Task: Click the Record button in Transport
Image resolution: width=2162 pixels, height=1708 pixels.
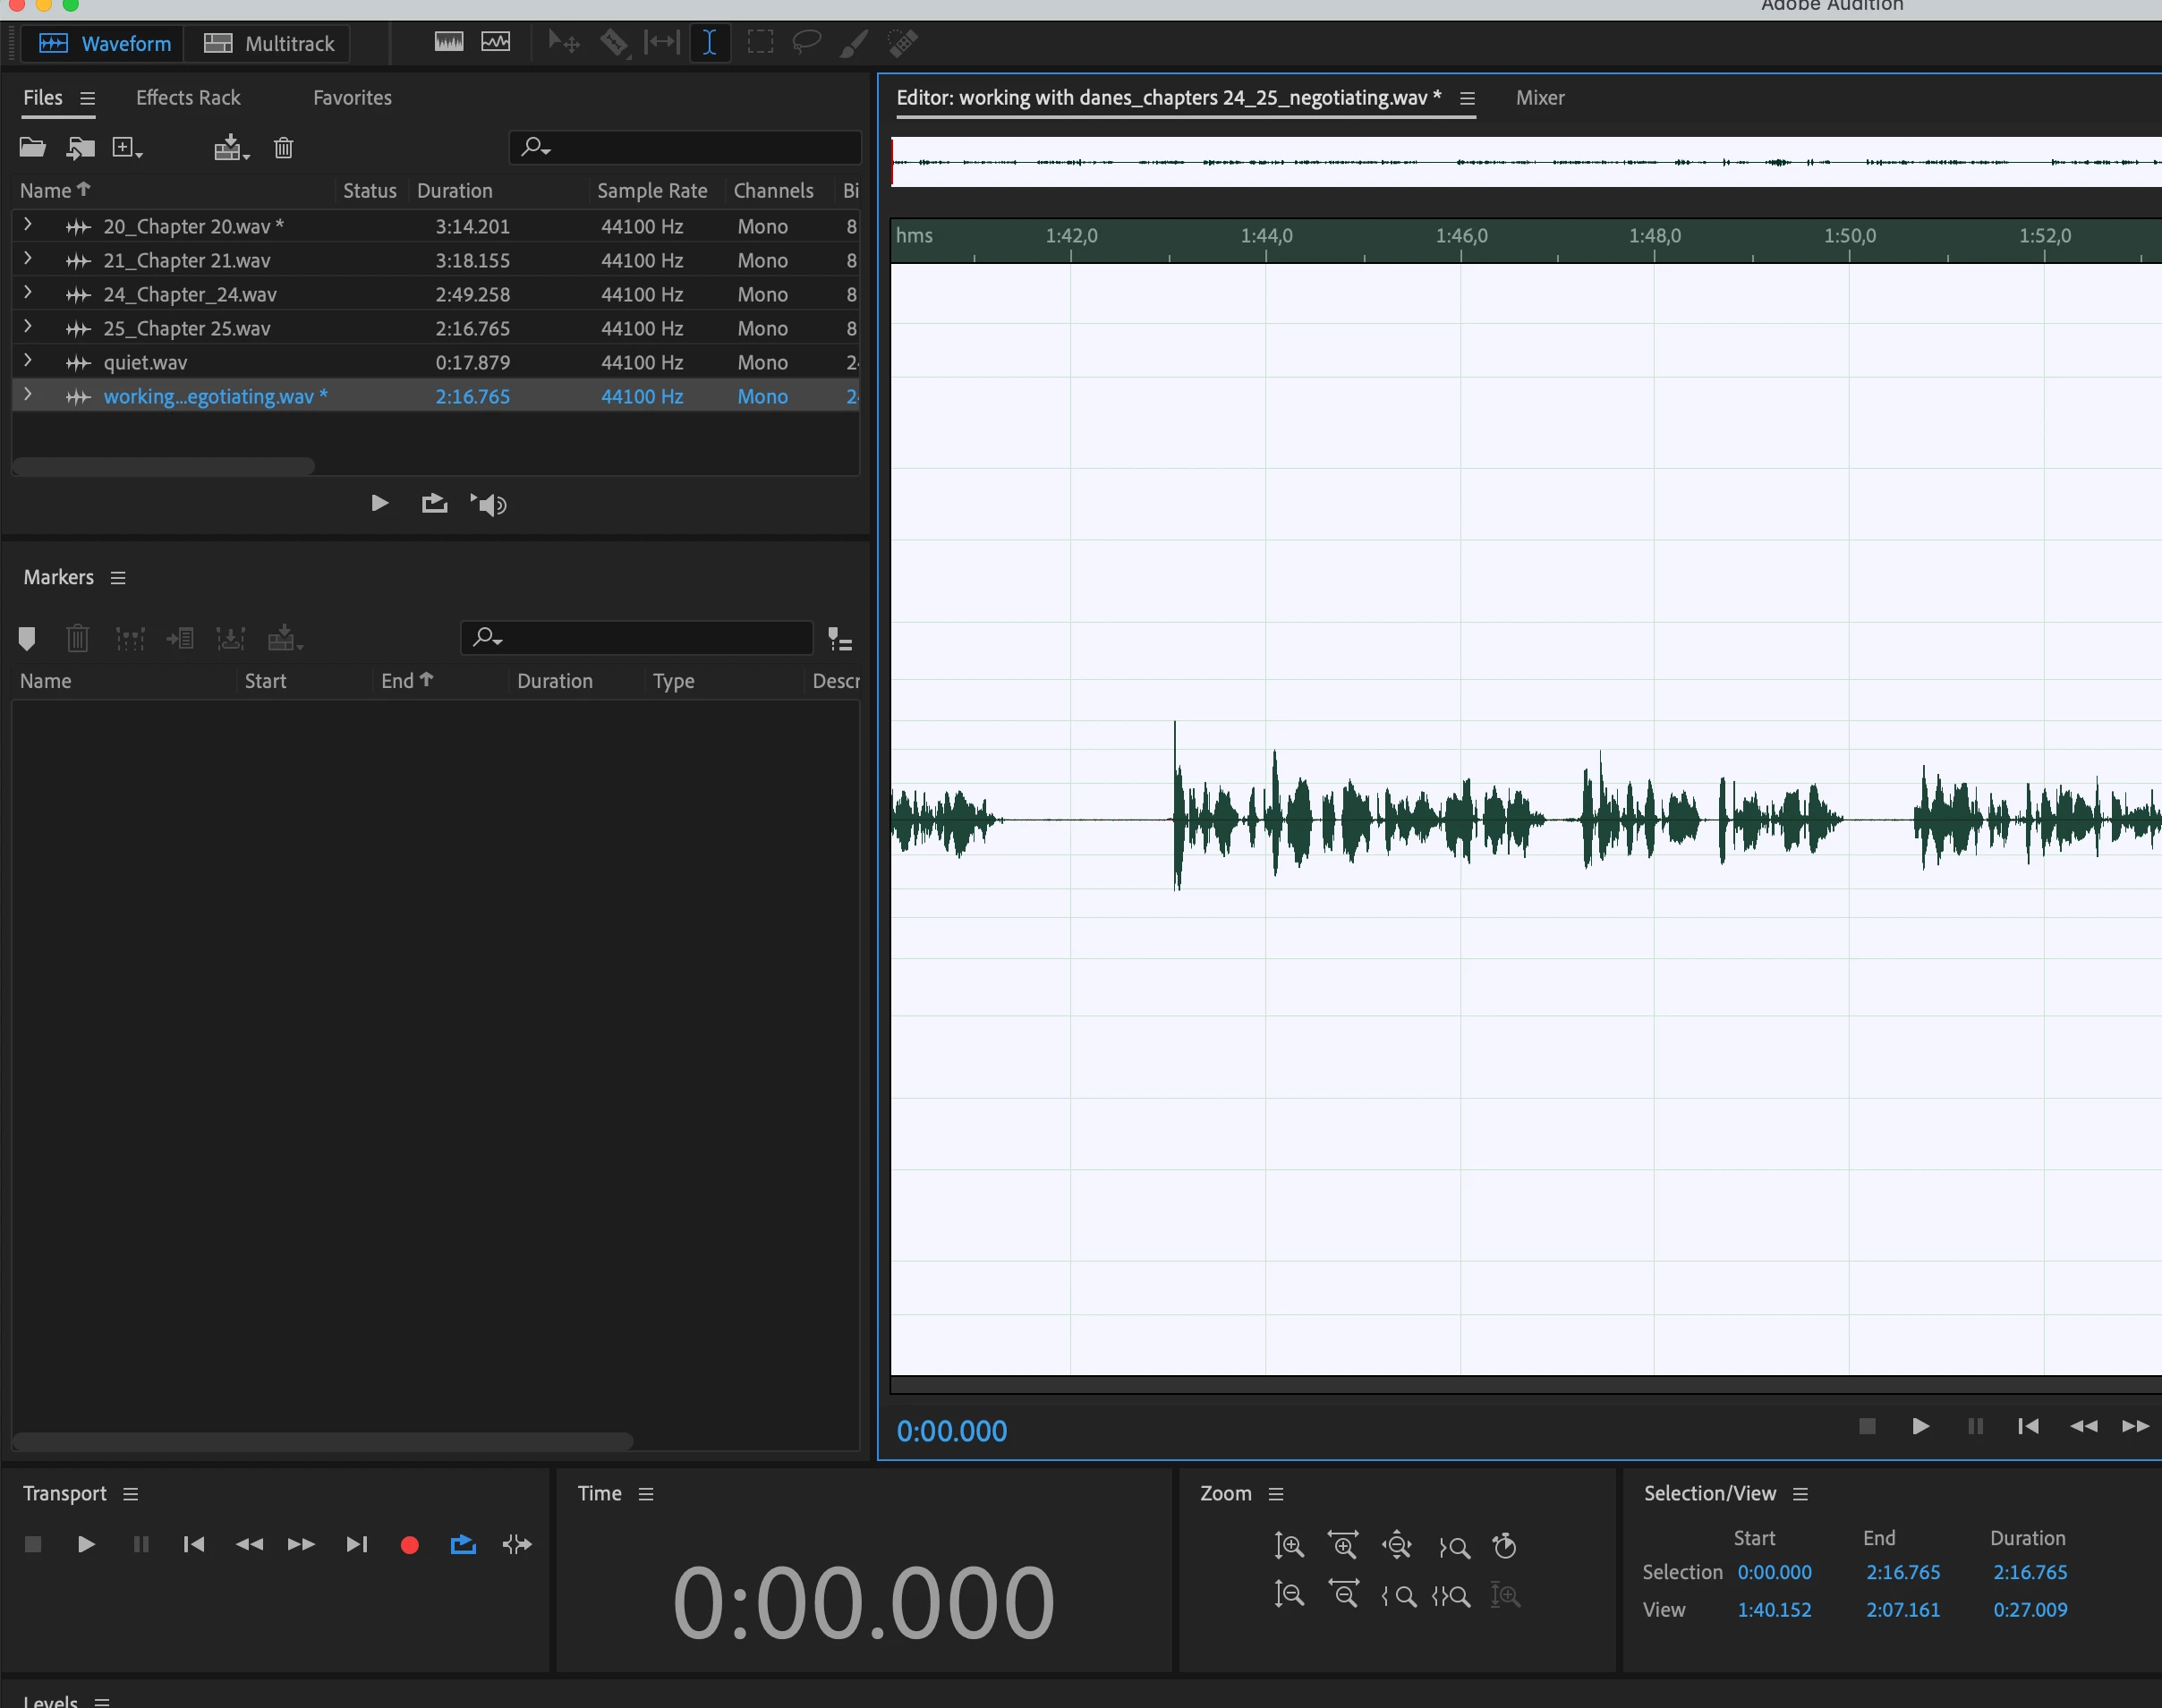Action: (409, 1545)
